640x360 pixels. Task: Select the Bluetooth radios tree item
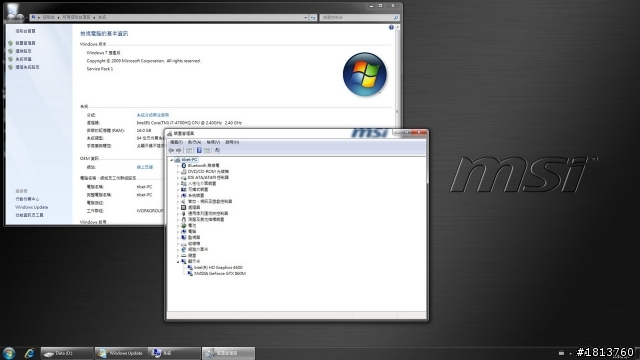203,165
